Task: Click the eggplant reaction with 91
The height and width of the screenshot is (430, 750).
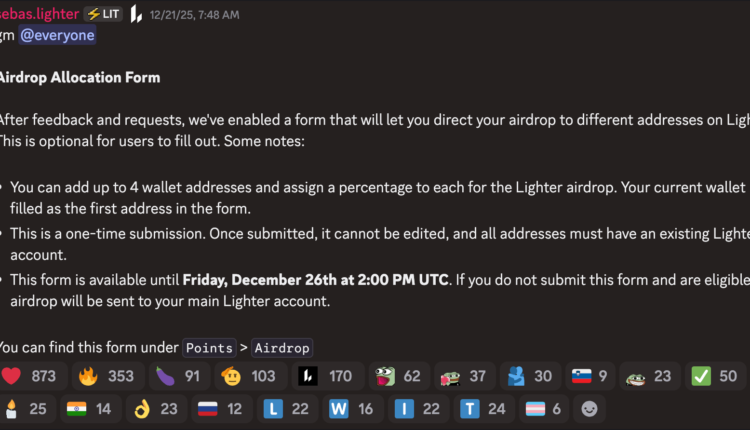Action: click(178, 376)
